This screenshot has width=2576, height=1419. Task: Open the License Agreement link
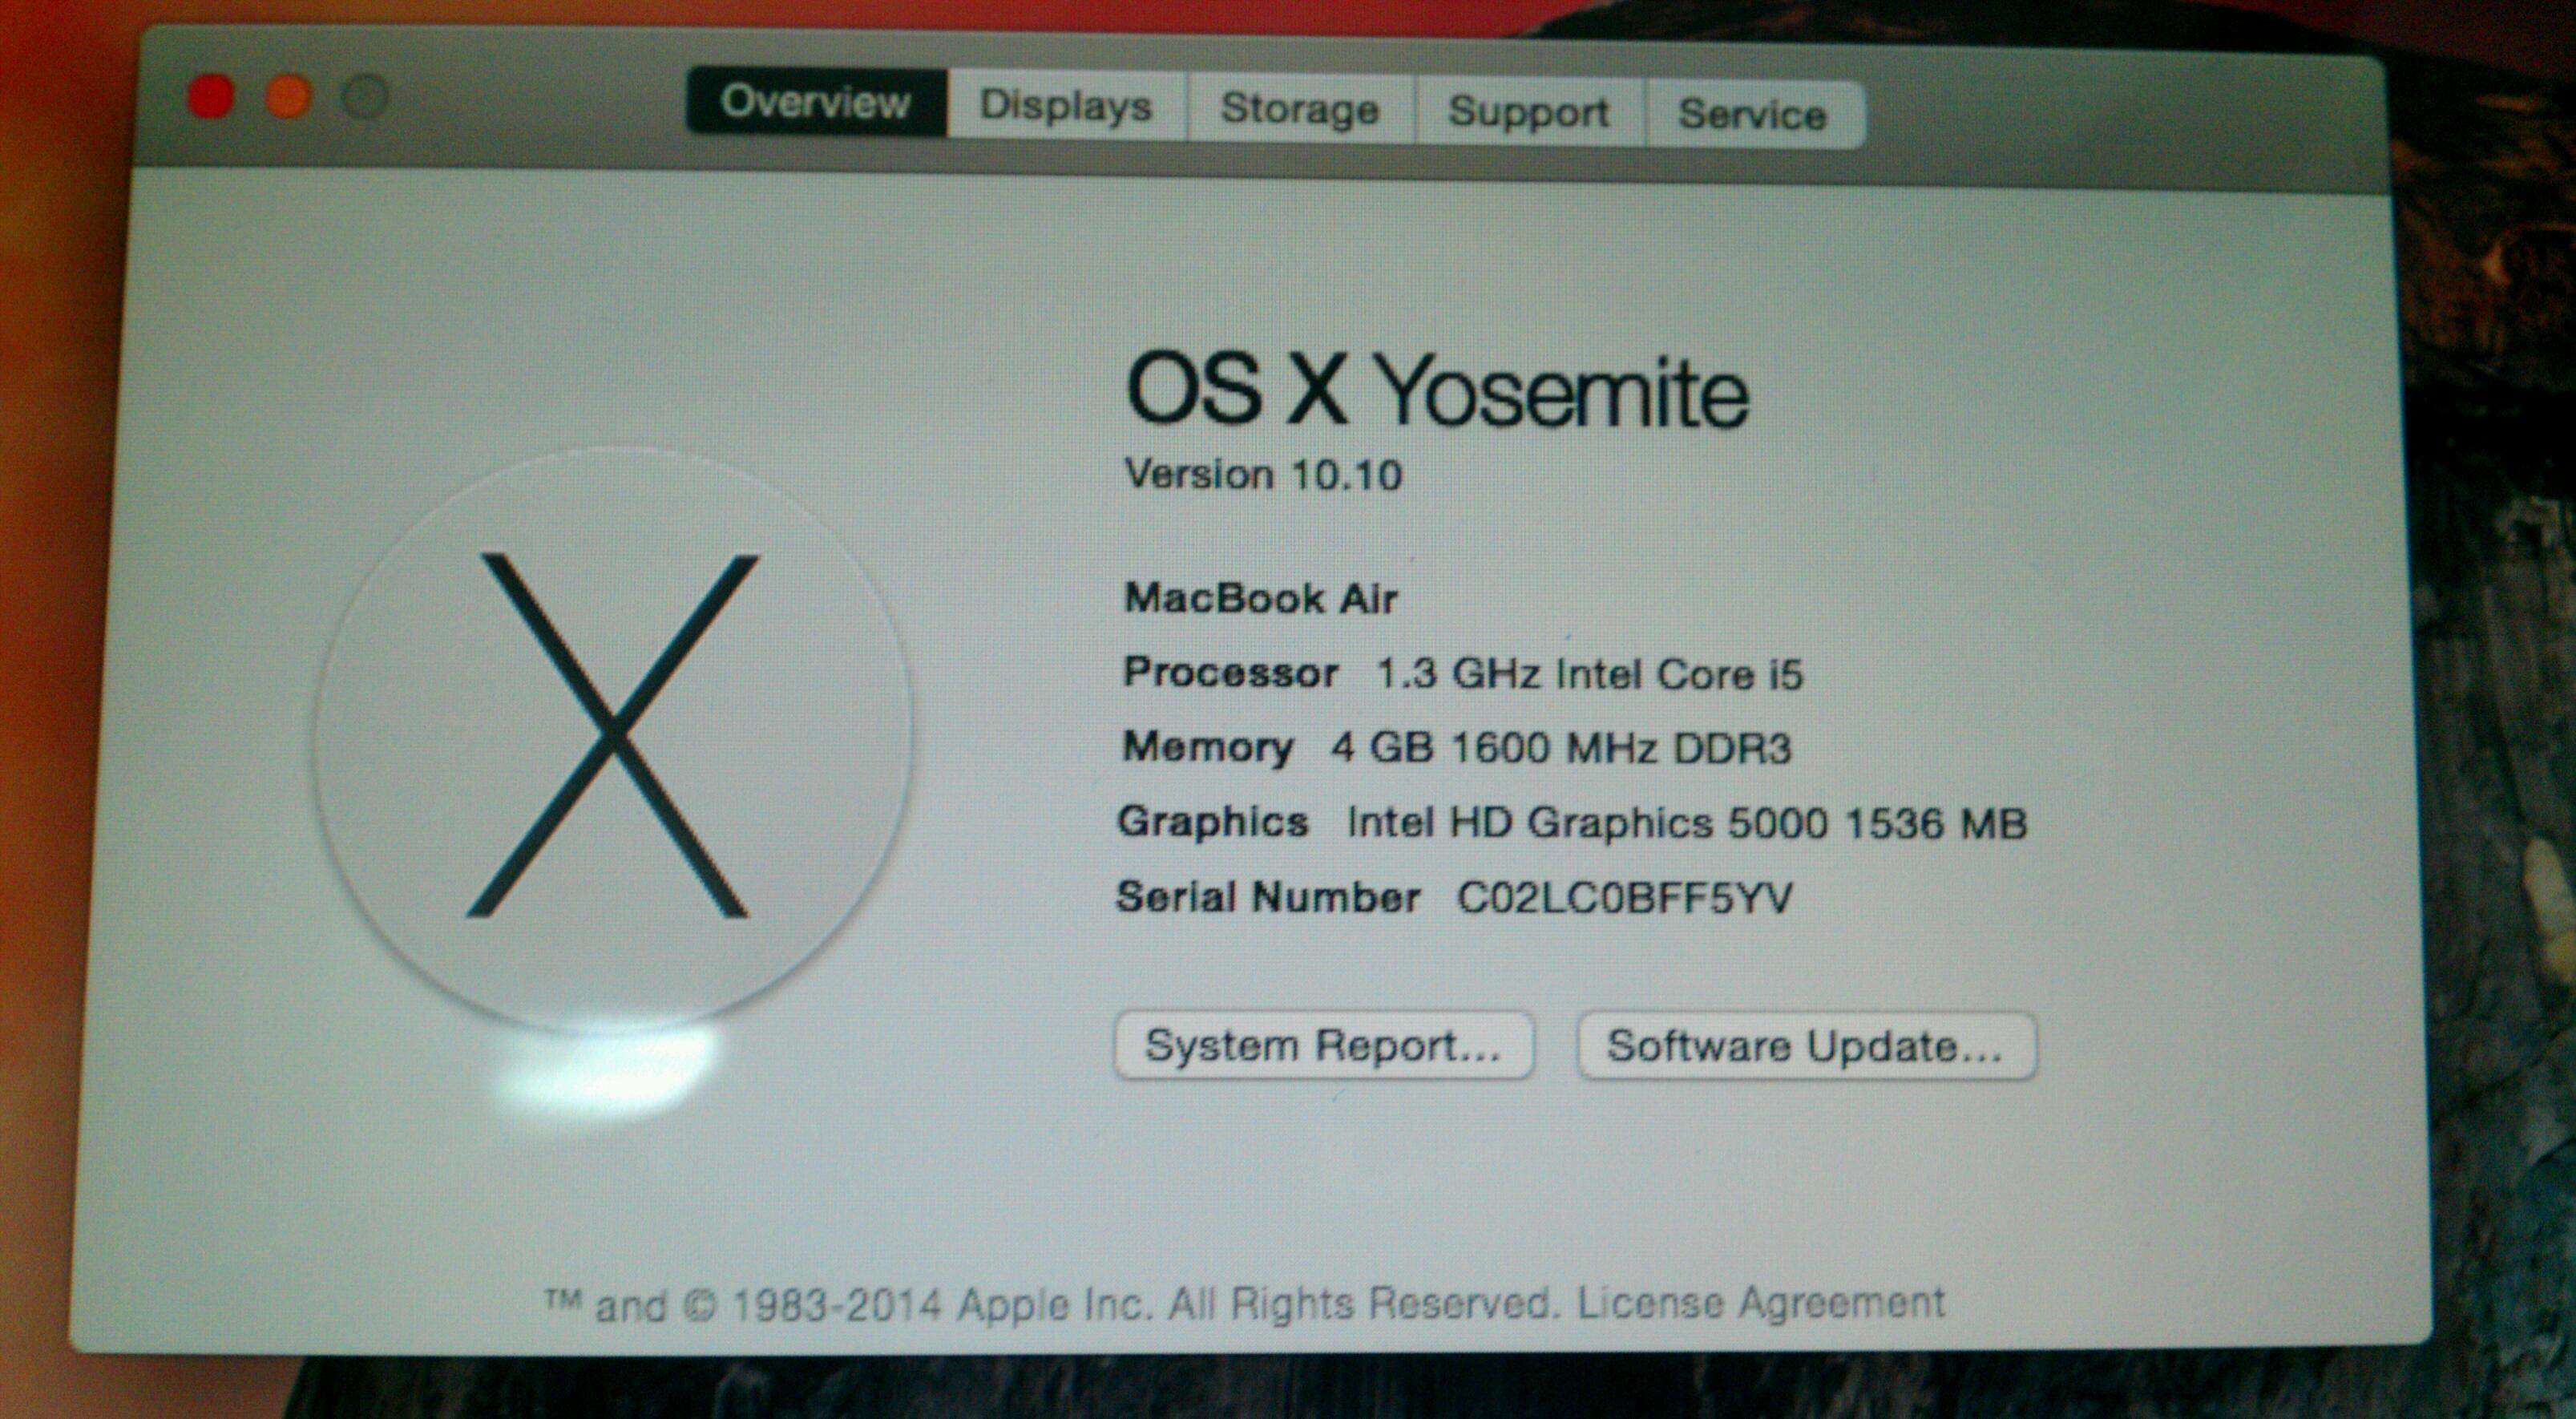[x=1761, y=1302]
